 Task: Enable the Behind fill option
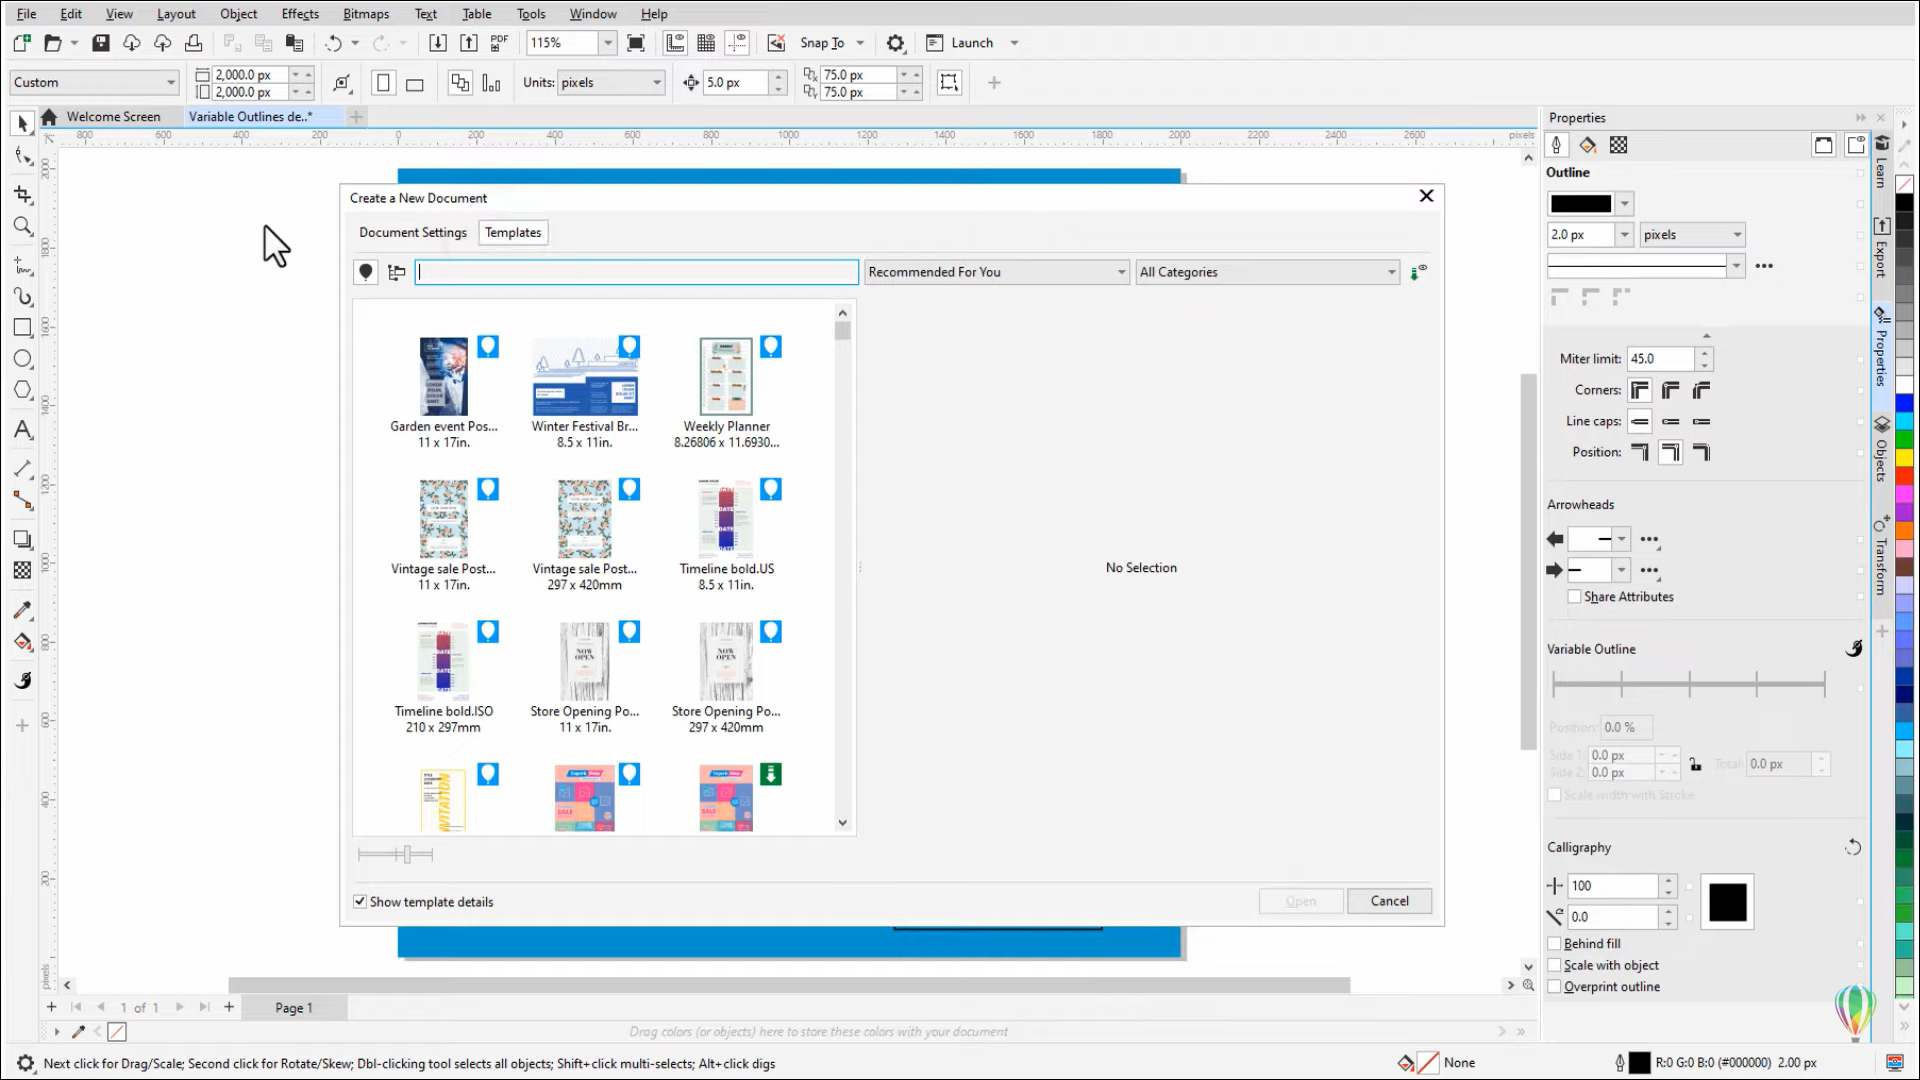tap(1555, 943)
